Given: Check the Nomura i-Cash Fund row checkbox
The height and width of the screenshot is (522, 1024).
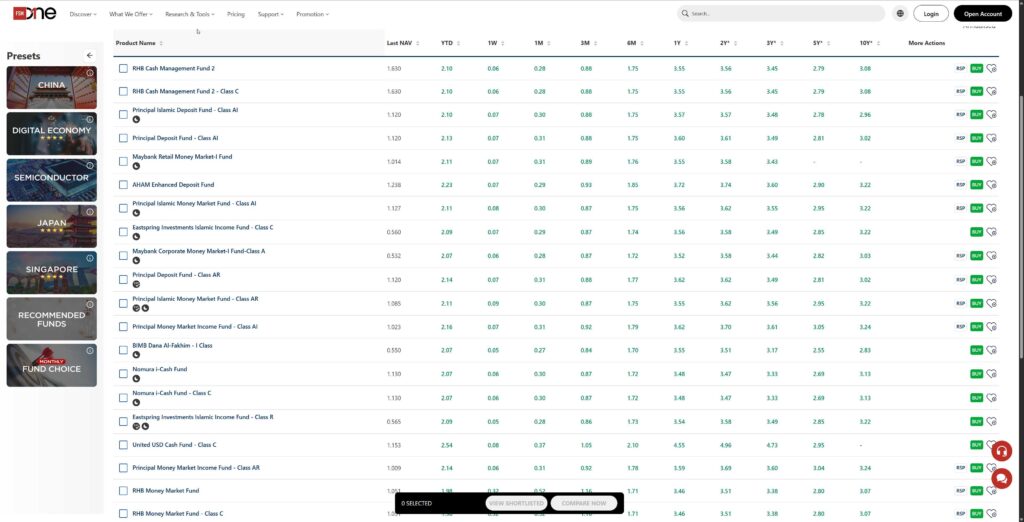Looking at the screenshot, I should click(x=124, y=374).
